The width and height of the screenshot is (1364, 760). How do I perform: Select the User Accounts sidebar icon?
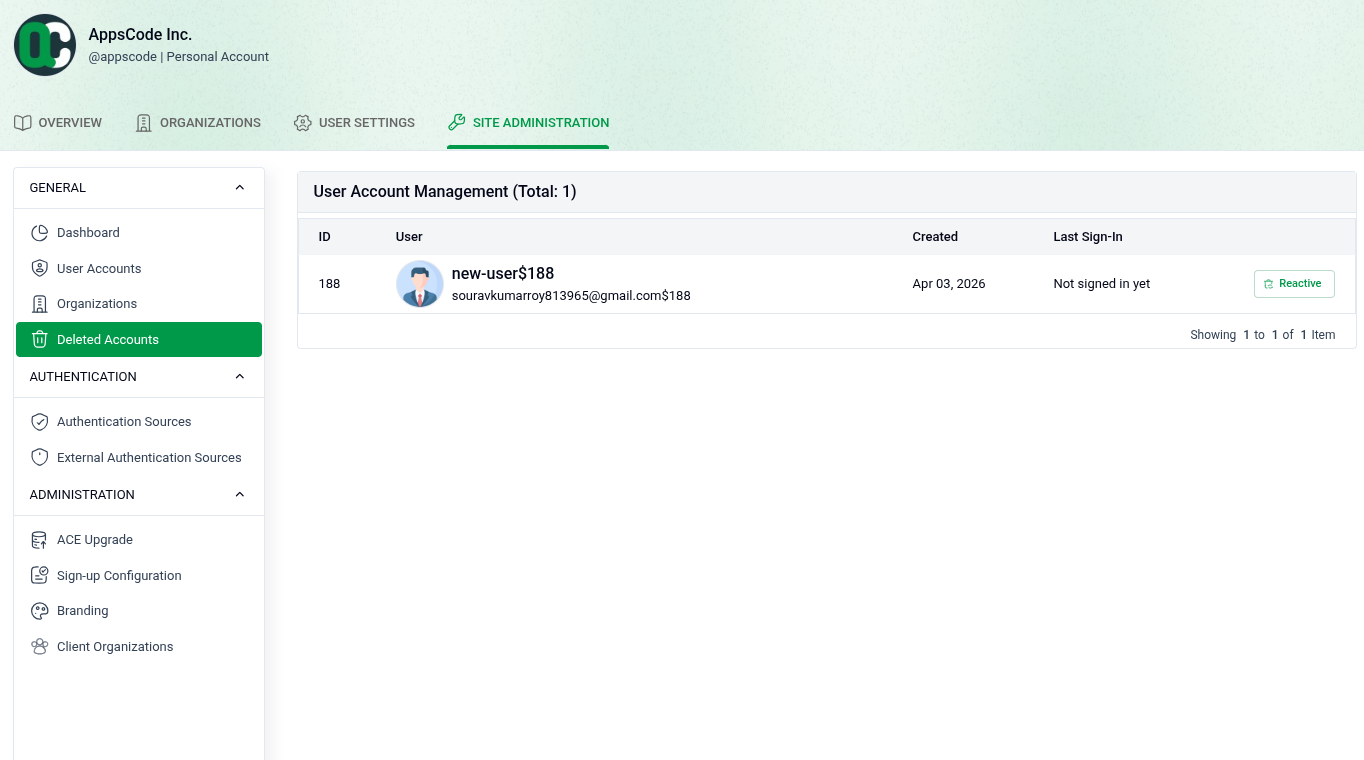tap(39, 268)
